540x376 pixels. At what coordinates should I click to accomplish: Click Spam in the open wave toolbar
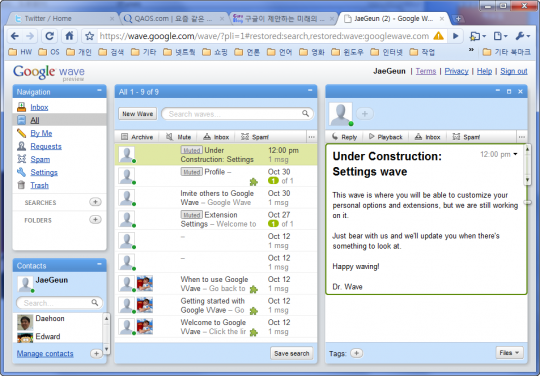point(466,137)
